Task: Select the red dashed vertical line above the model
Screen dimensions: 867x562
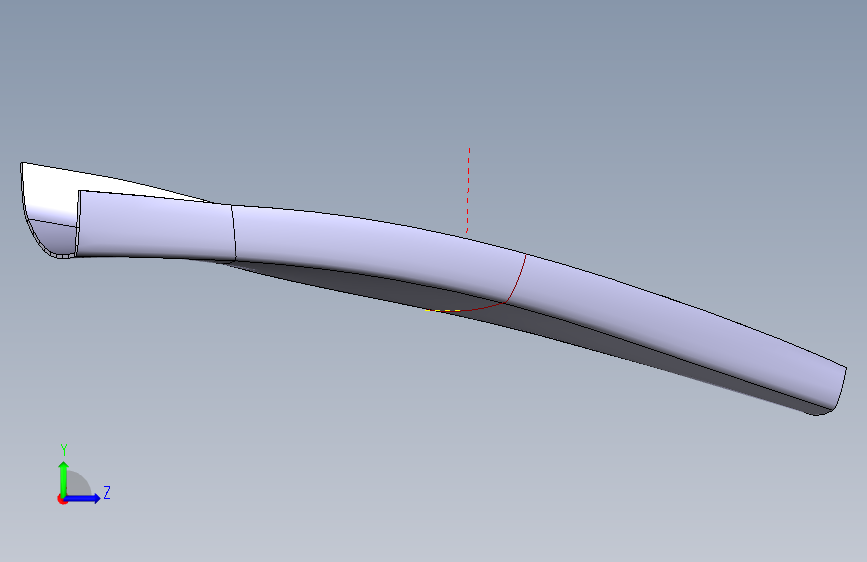Action: click(x=468, y=190)
